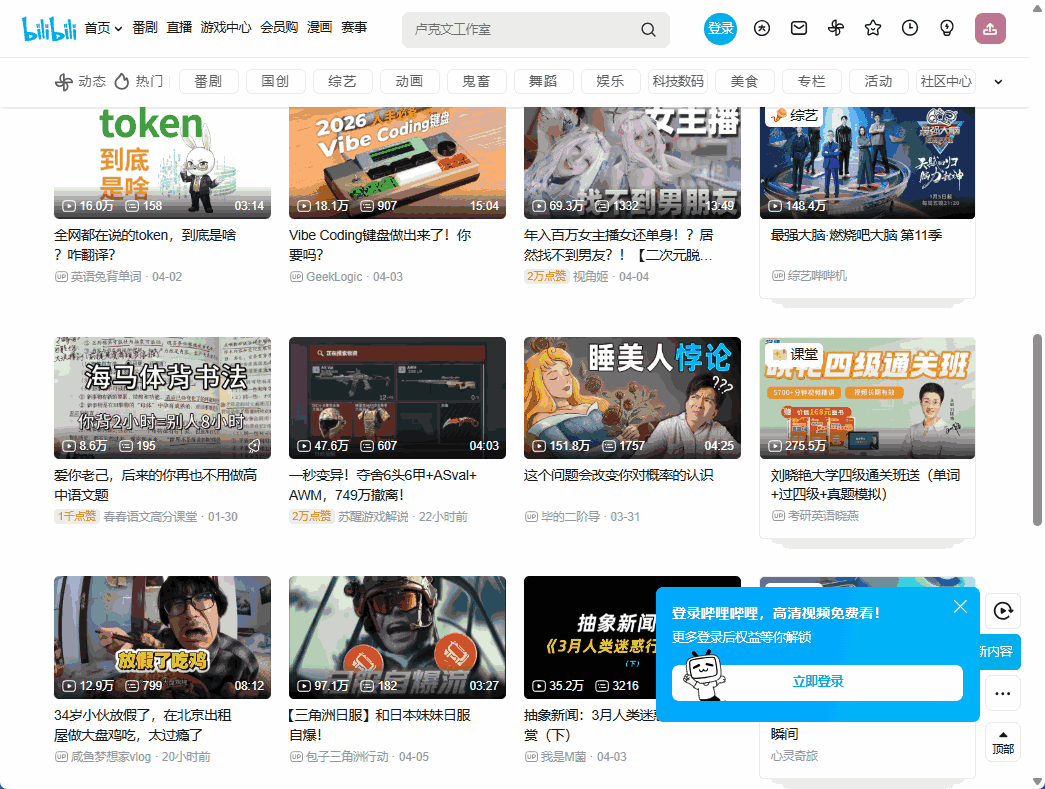
Task: Click the search magnifier icon
Action: click(x=648, y=30)
